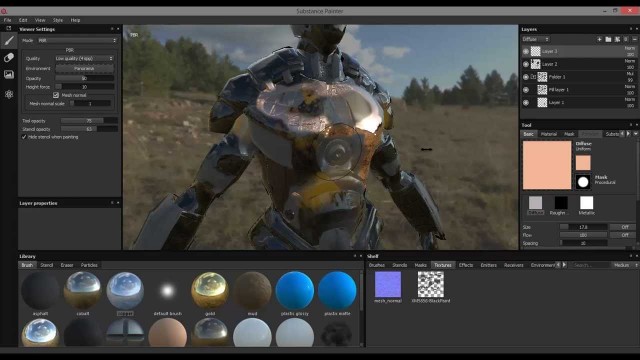The image size is (640, 360).
Task: Open the File menu
Action: click(x=7, y=20)
